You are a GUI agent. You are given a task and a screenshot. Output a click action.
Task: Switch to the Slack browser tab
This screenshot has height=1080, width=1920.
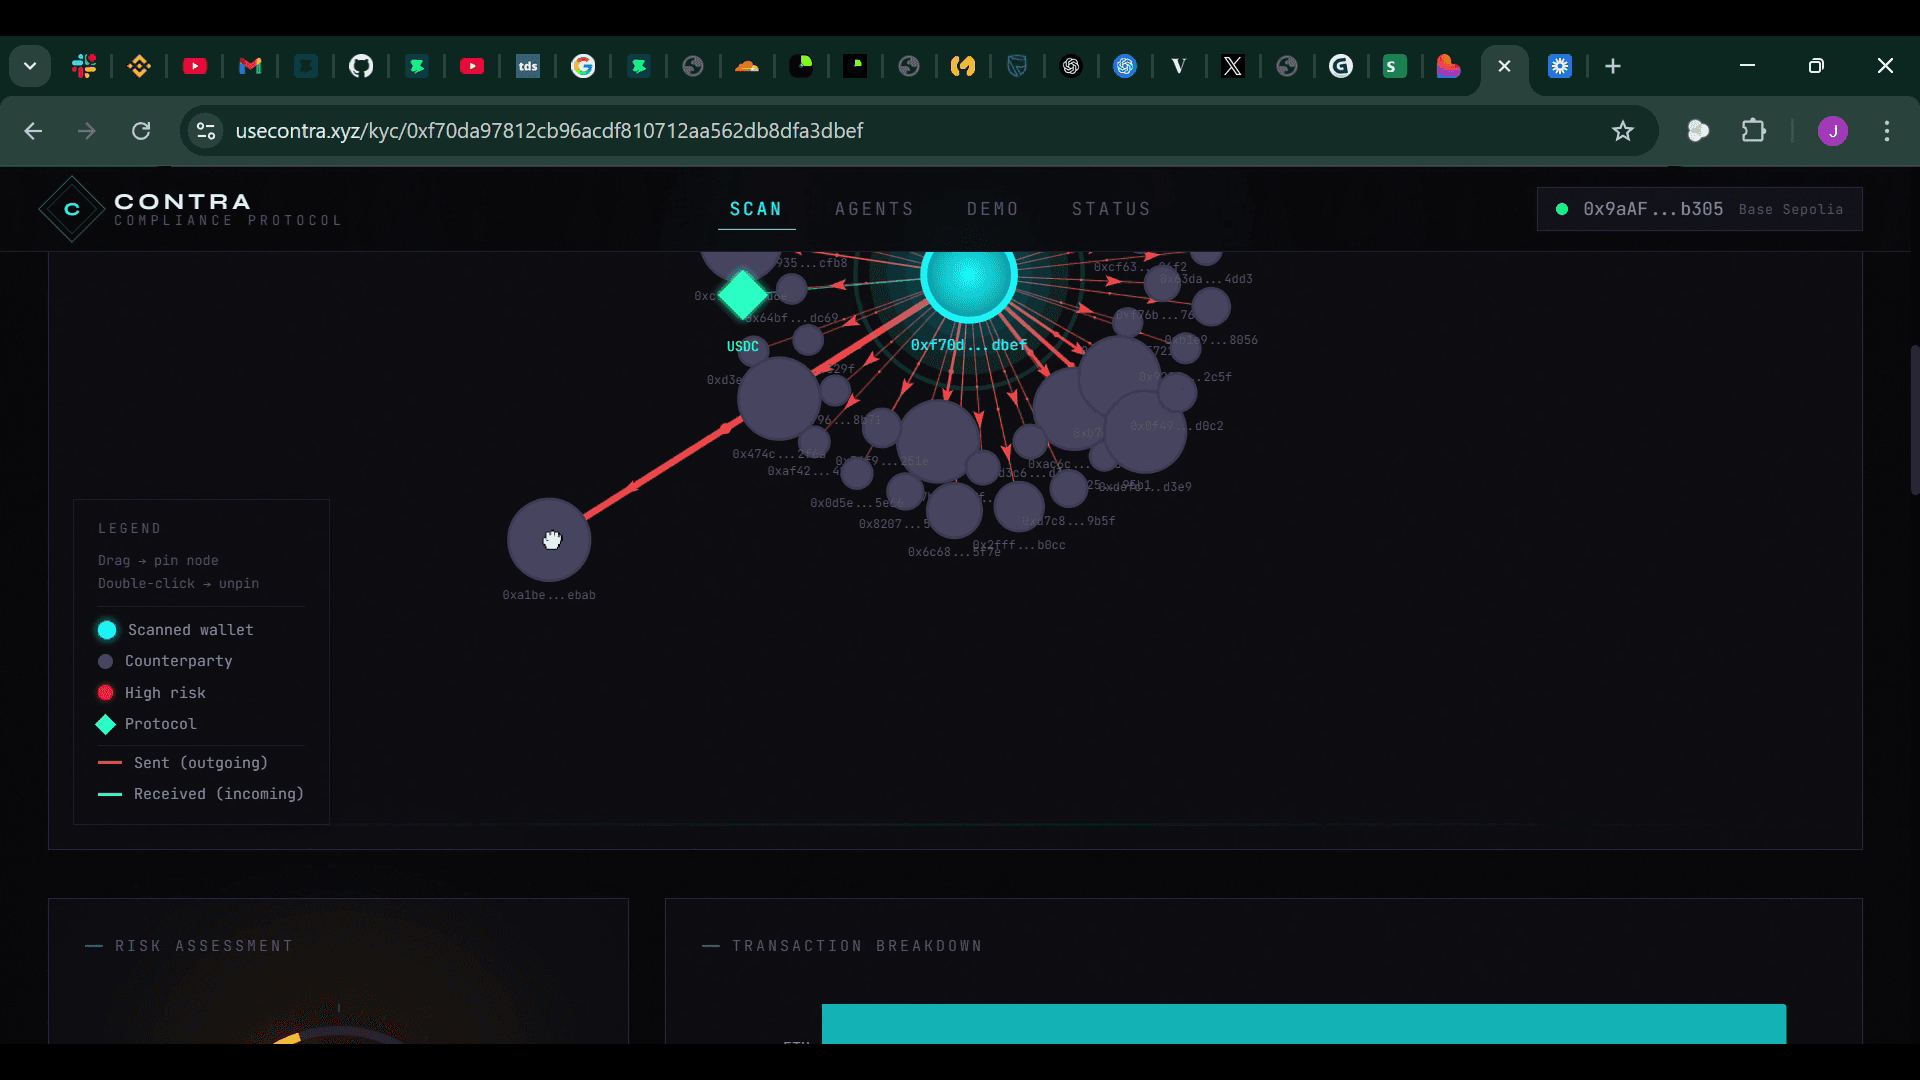[84, 66]
